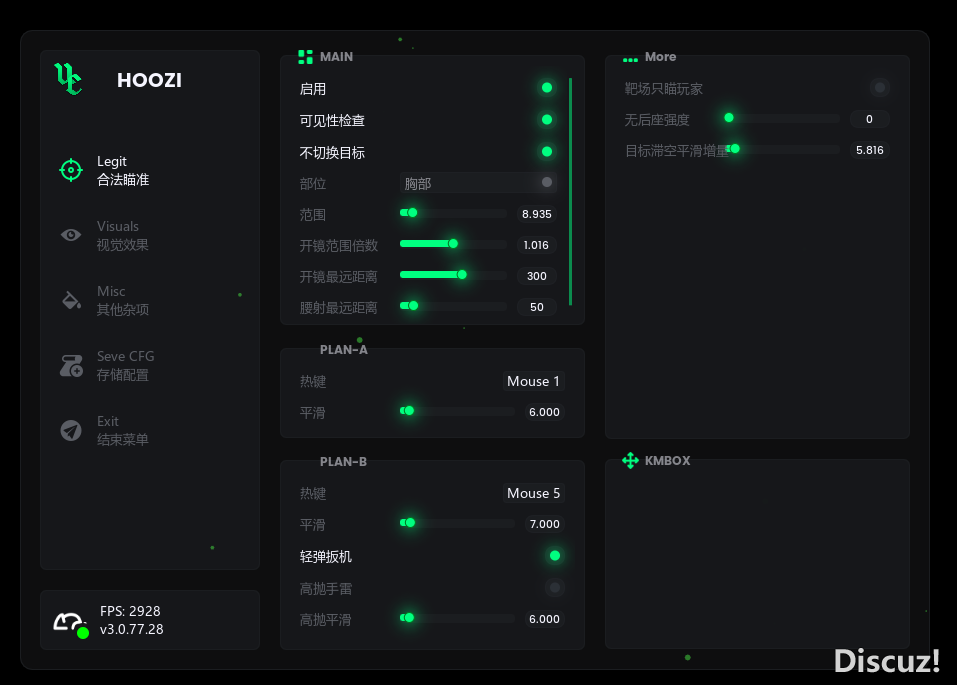Click the Seve CFG storage icon
The height and width of the screenshot is (685, 957).
coord(70,366)
